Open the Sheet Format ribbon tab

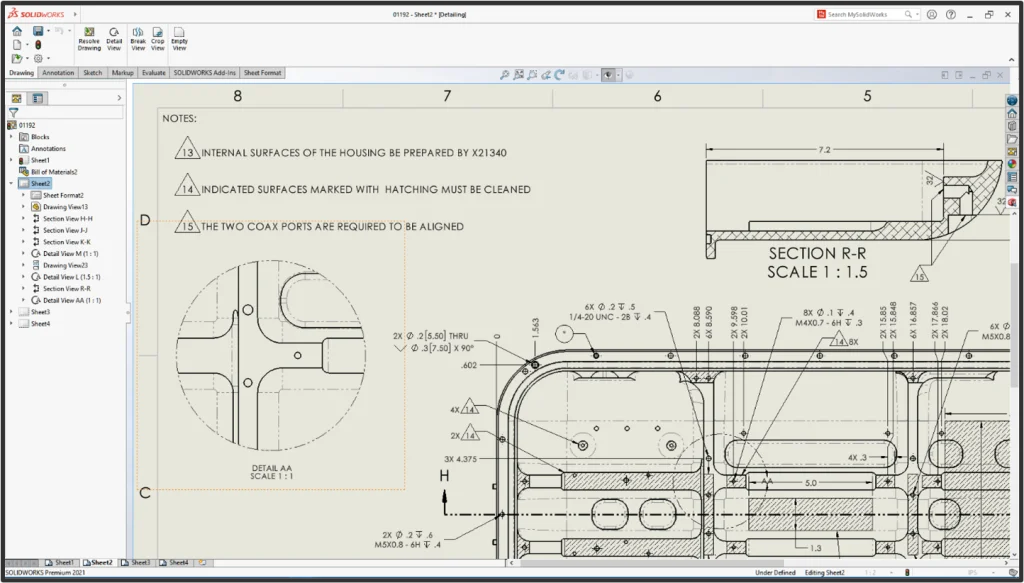coord(263,73)
